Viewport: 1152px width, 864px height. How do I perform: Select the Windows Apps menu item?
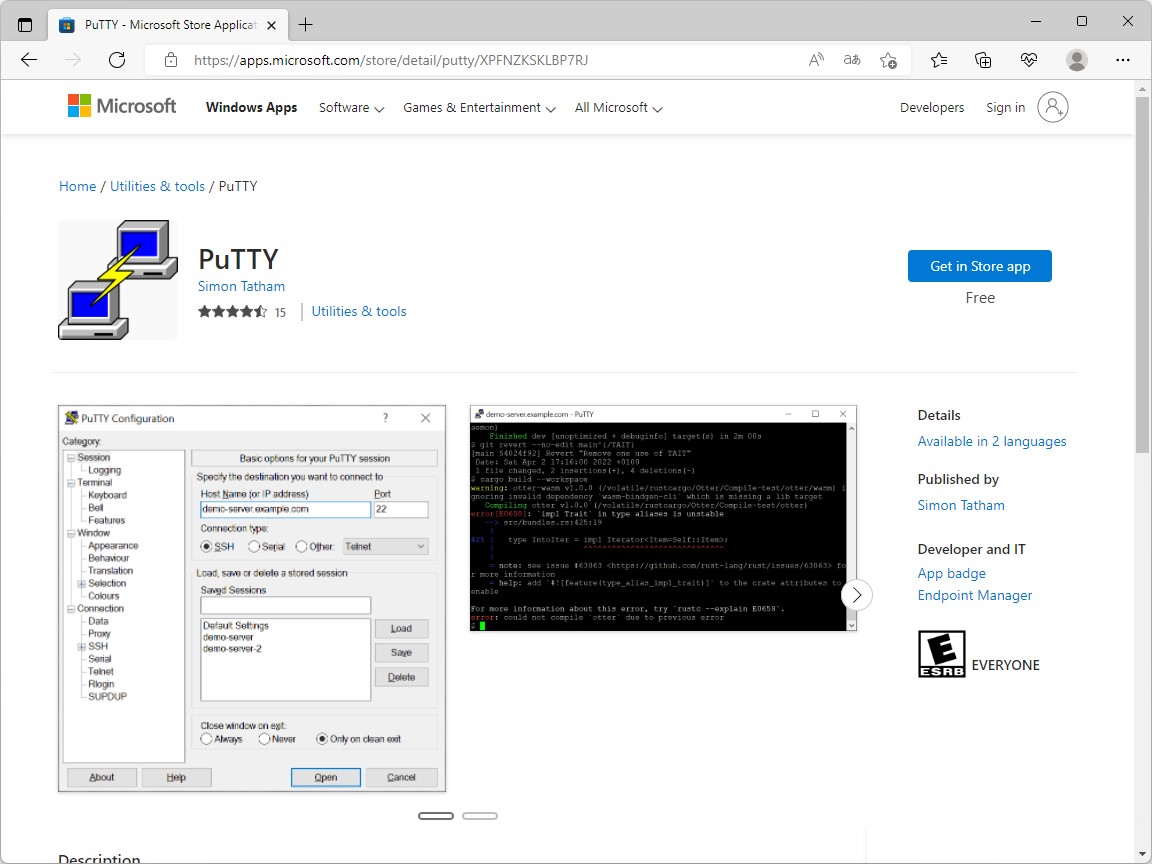click(x=251, y=107)
